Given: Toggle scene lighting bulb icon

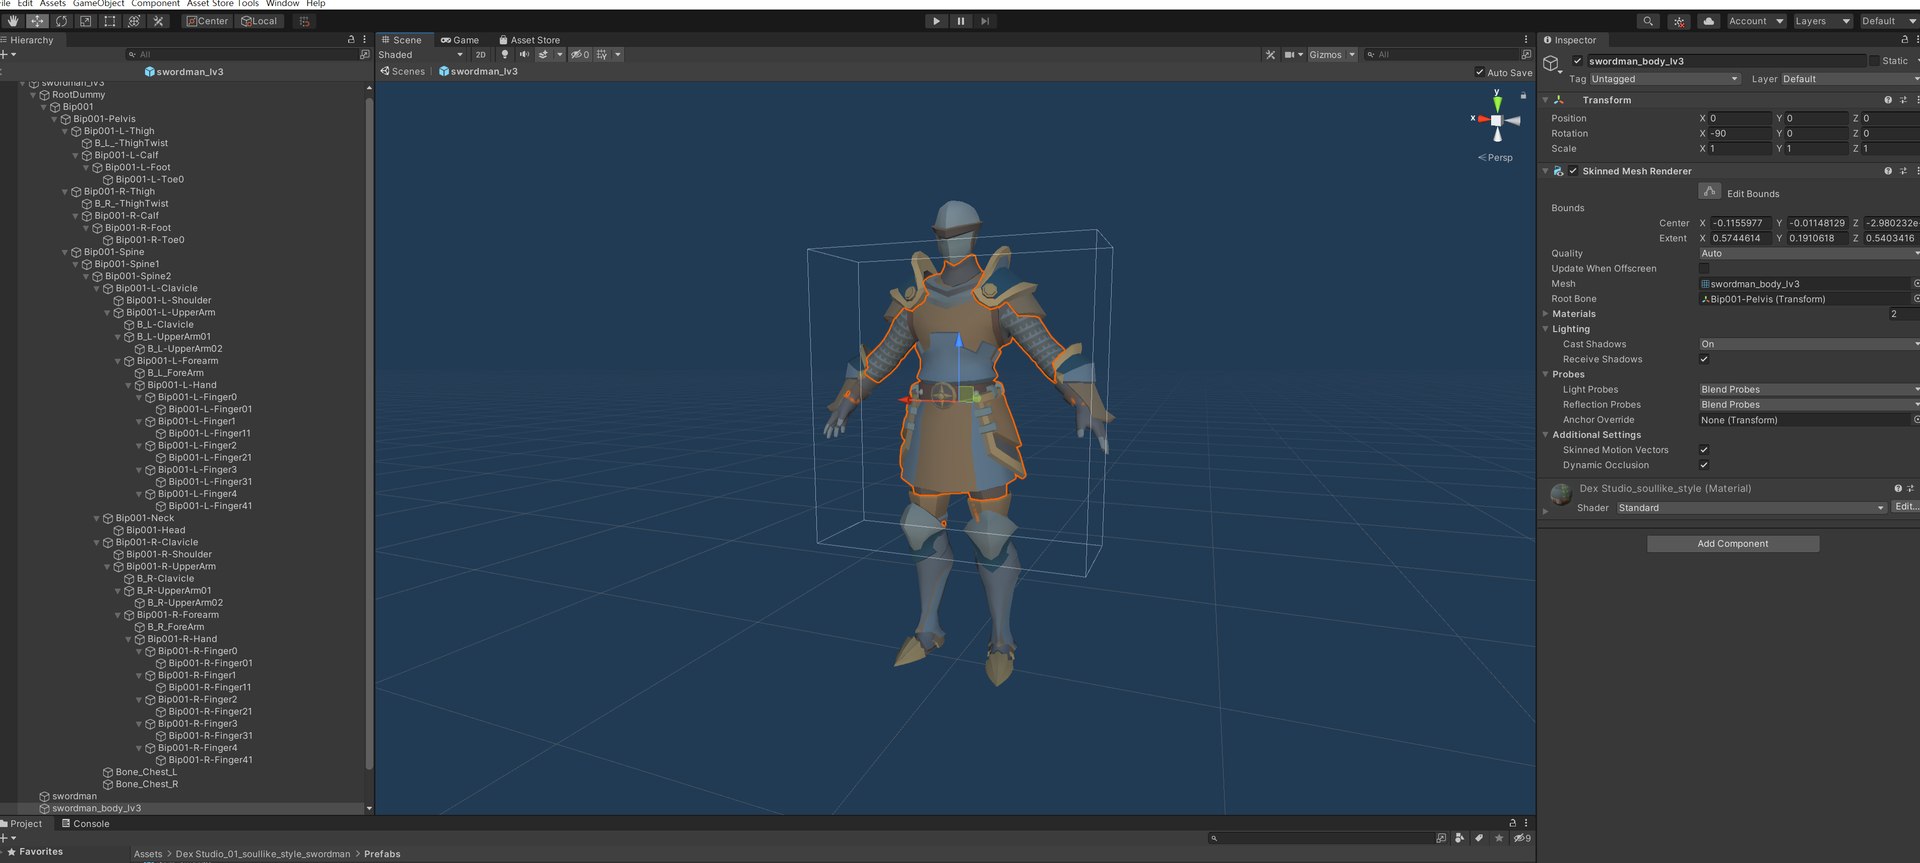Looking at the screenshot, I should pos(504,55).
